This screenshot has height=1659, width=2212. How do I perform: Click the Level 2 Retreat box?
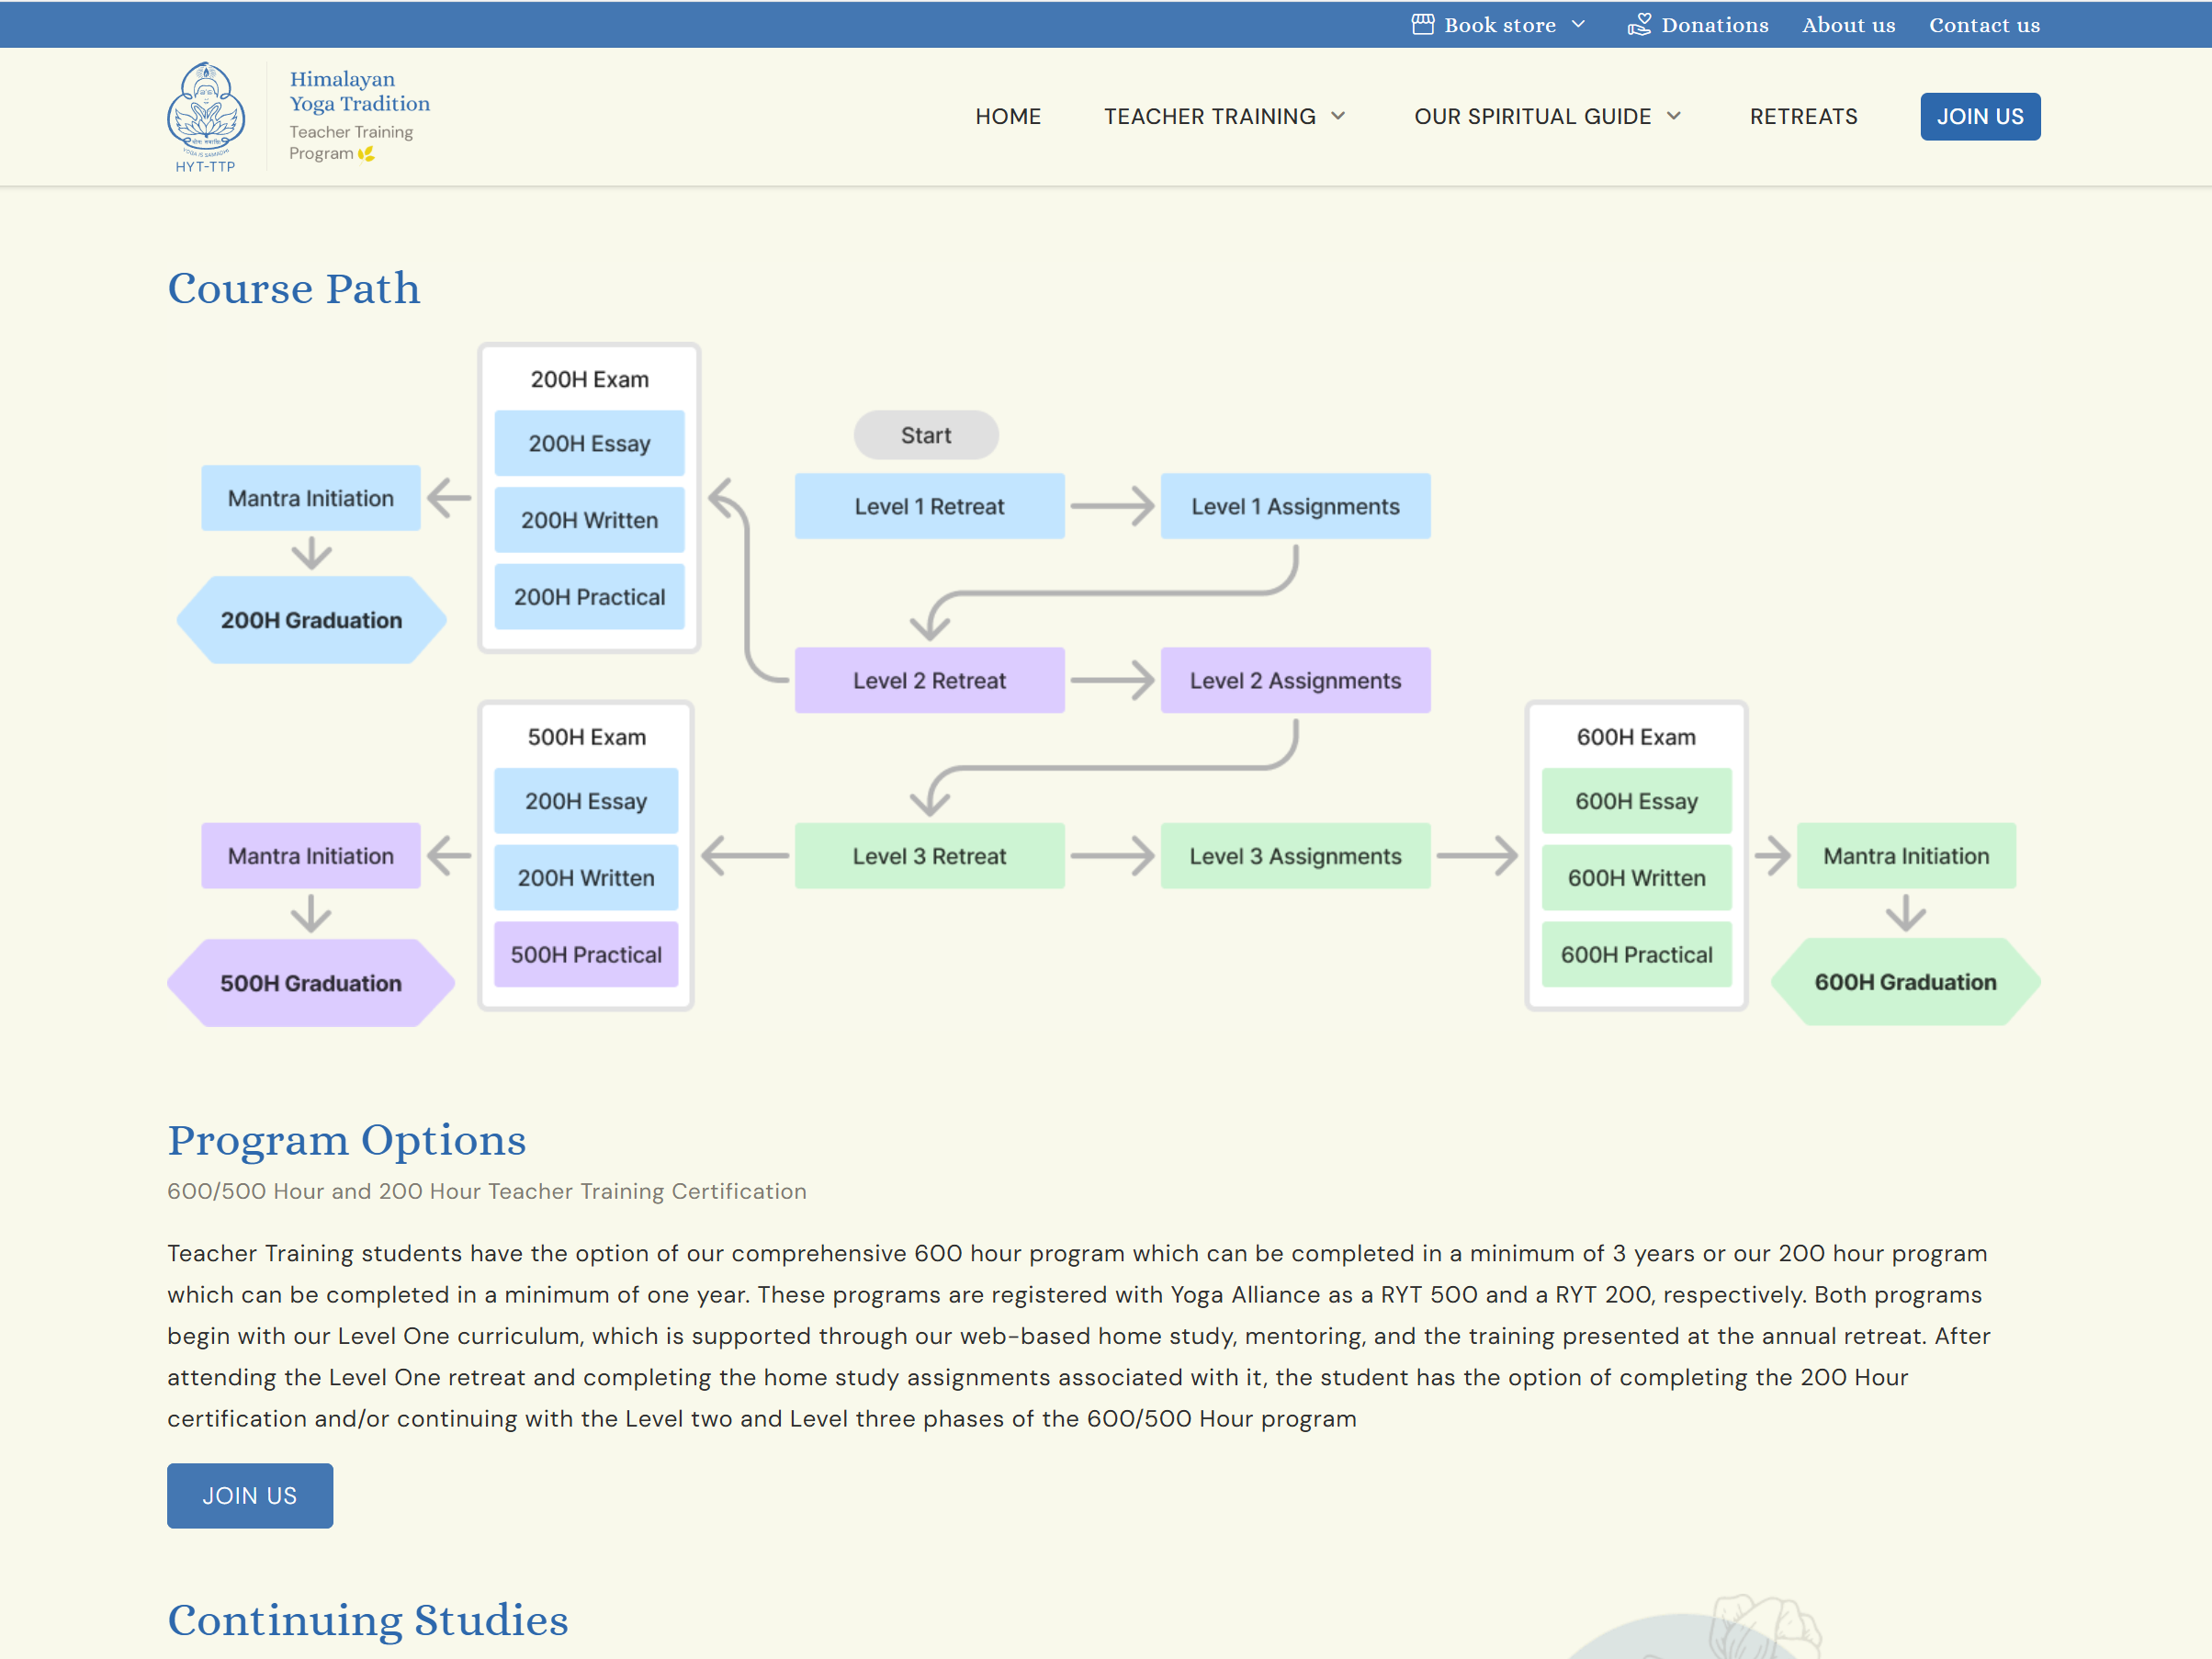929,680
